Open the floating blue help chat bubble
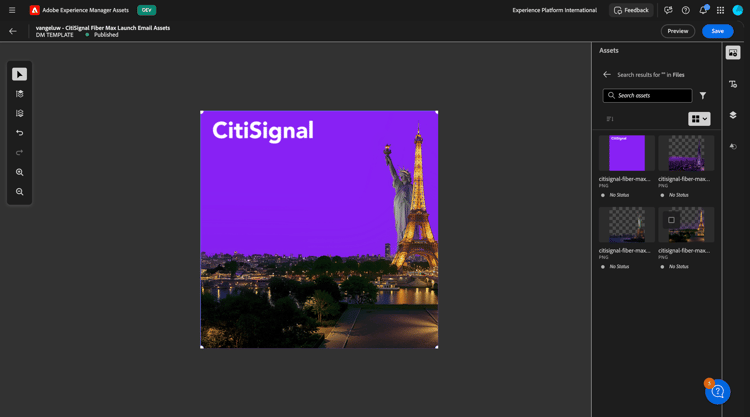The height and width of the screenshot is (417, 750). [717, 392]
